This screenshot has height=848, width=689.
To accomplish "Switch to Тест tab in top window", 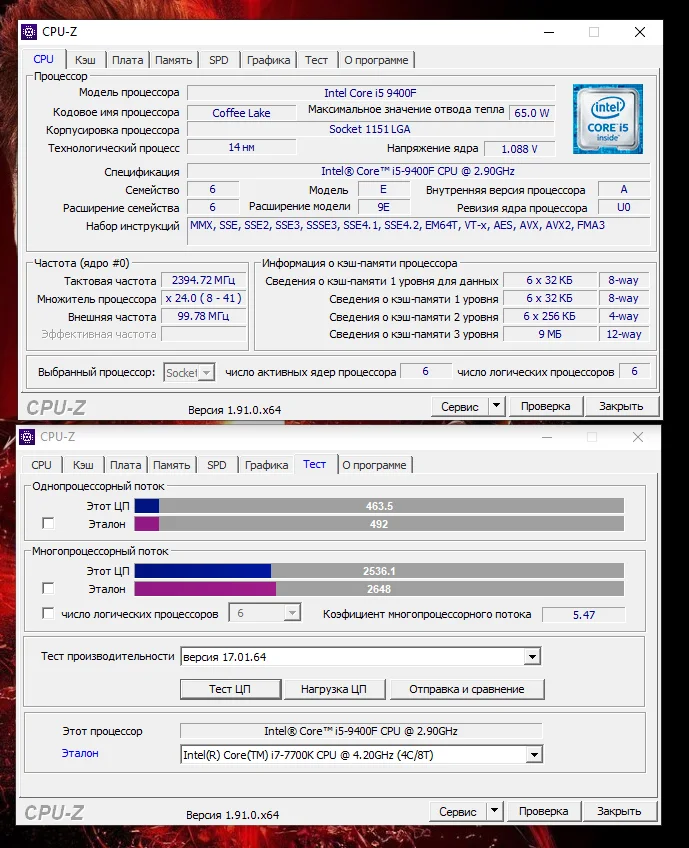I will click(x=316, y=60).
